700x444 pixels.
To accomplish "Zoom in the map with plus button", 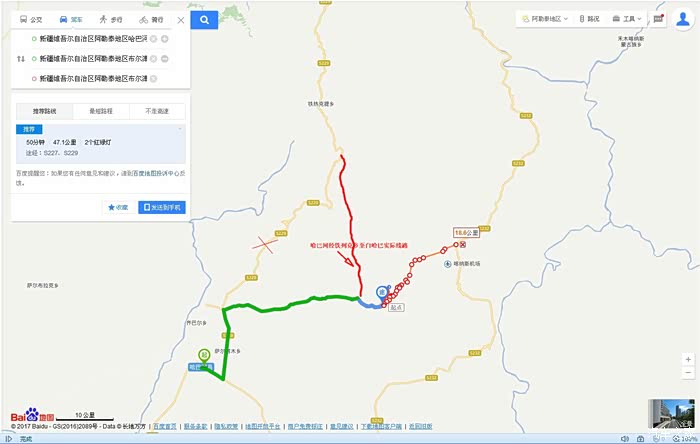I will point(688,359).
